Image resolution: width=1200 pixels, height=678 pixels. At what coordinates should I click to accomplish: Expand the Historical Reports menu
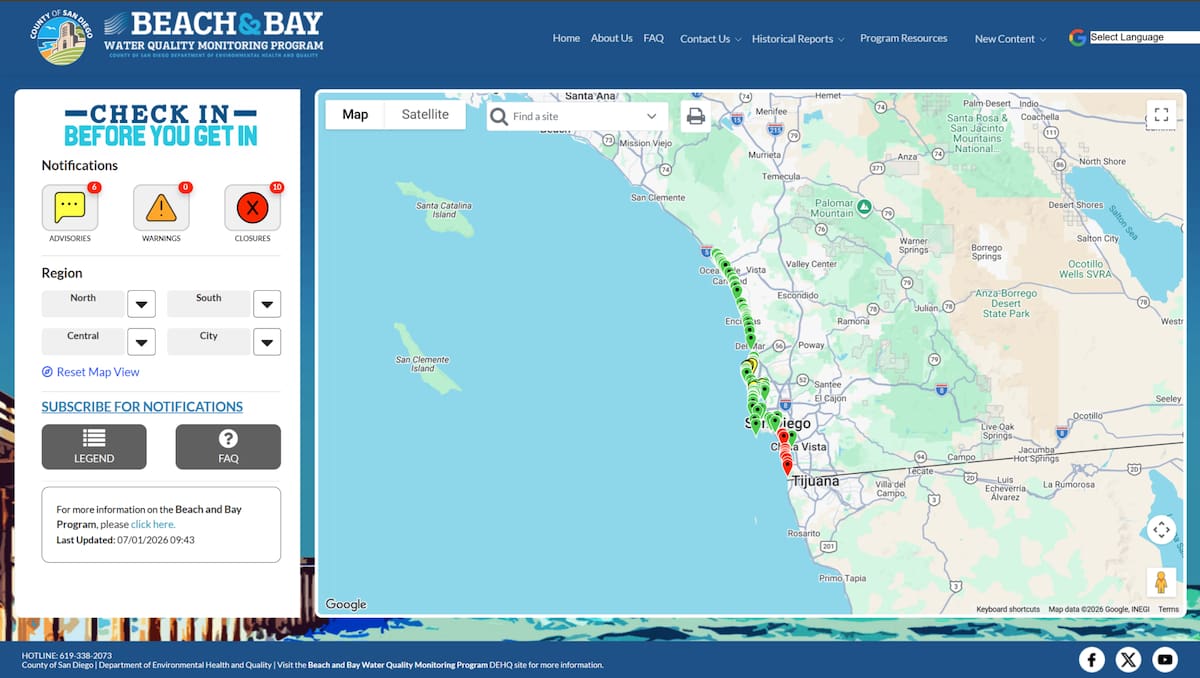coord(798,39)
